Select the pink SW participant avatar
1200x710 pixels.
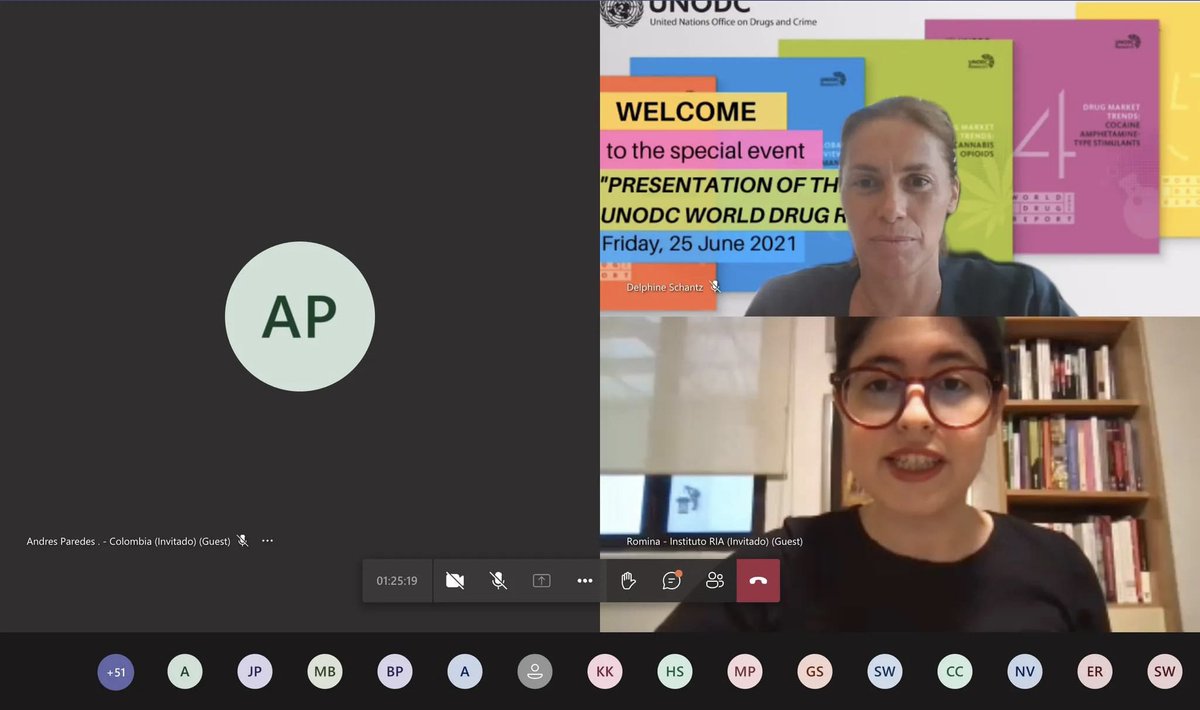[1165, 672]
